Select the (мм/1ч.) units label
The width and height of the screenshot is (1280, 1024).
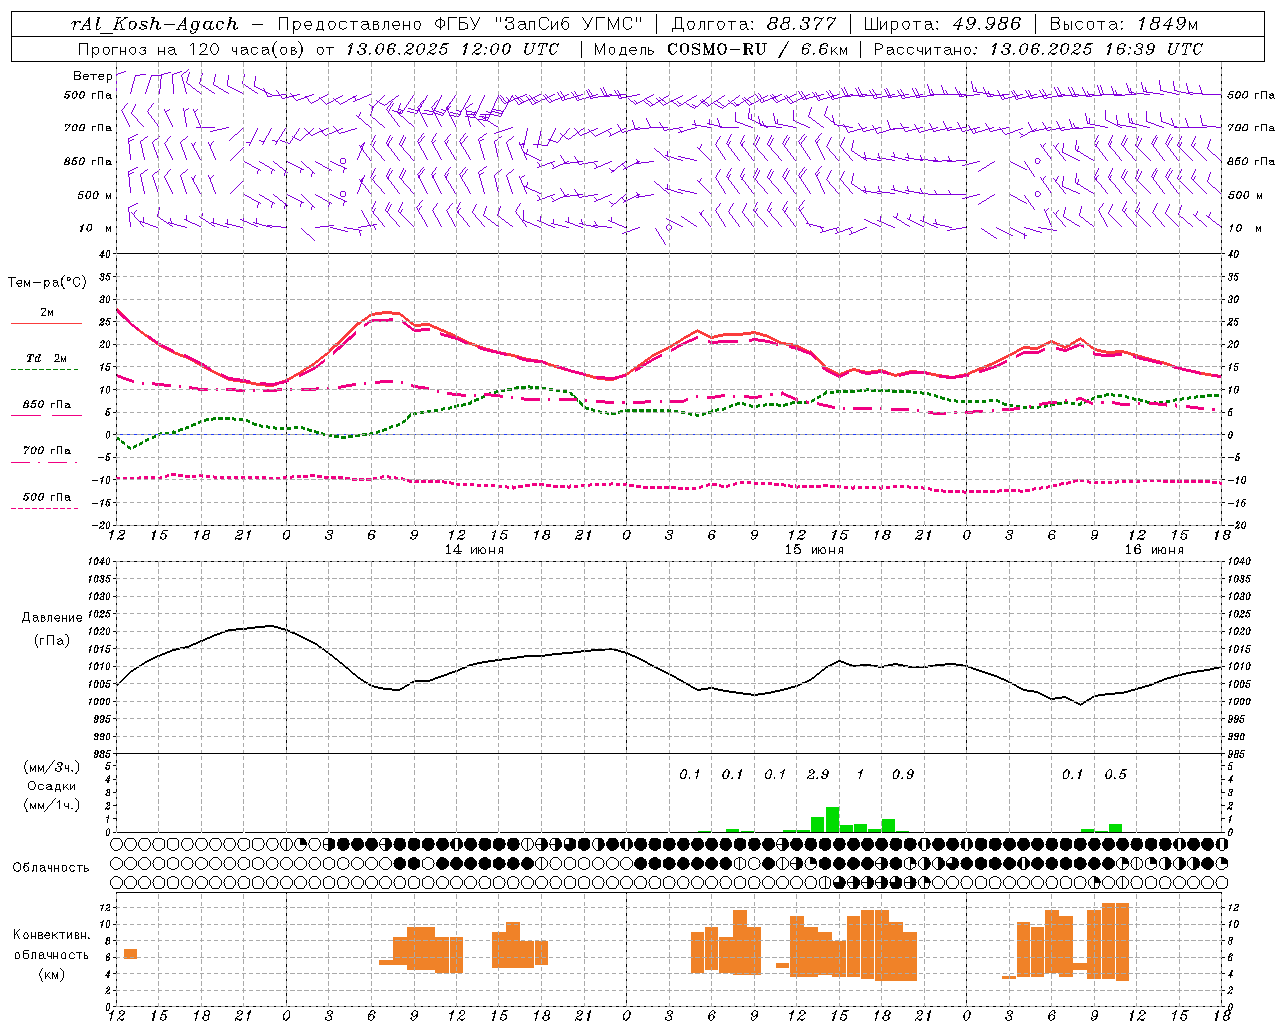coord(52,805)
